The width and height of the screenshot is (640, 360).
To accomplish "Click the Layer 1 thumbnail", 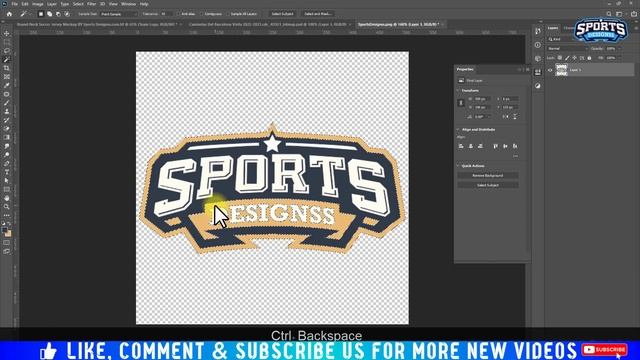I will 562,70.
